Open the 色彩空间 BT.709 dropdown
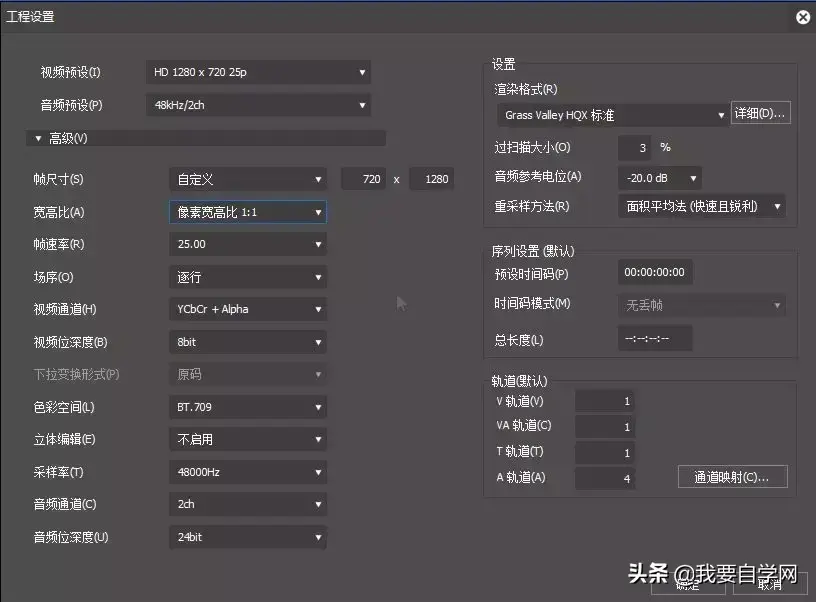Screen dimensions: 816x602 pos(248,407)
